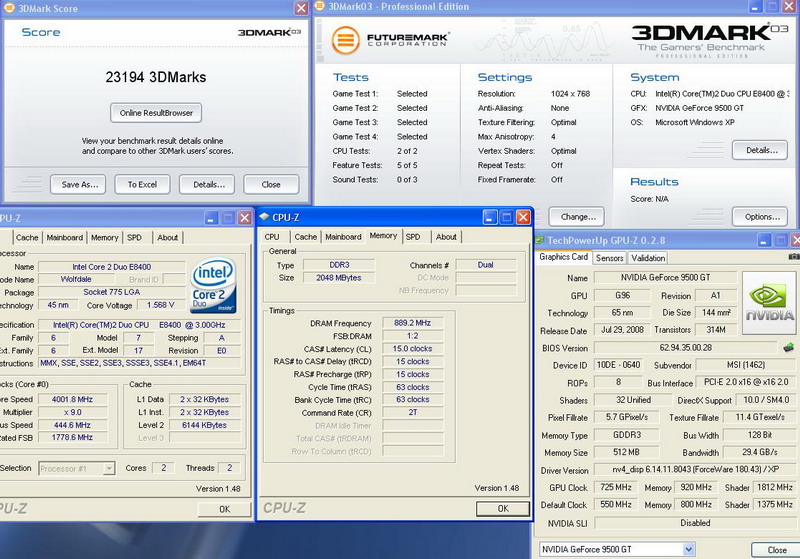Screen dimensions: 800x559
Task: Click 3DMark Score title bar icon
Action: [9, 8]
